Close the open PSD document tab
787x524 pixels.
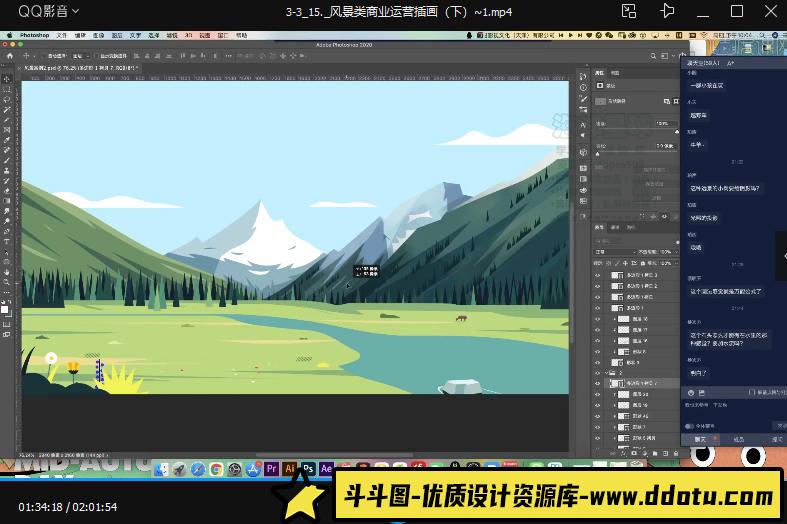tap(21, 67)
